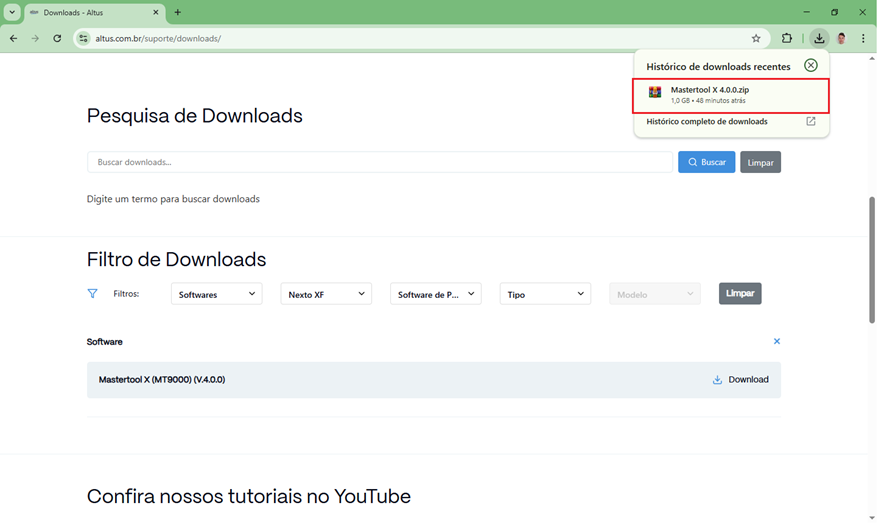The height and width of the screenshot is (525, 884).
Task: Click the blue Buscar button
Action: click(x=706, y=162)
